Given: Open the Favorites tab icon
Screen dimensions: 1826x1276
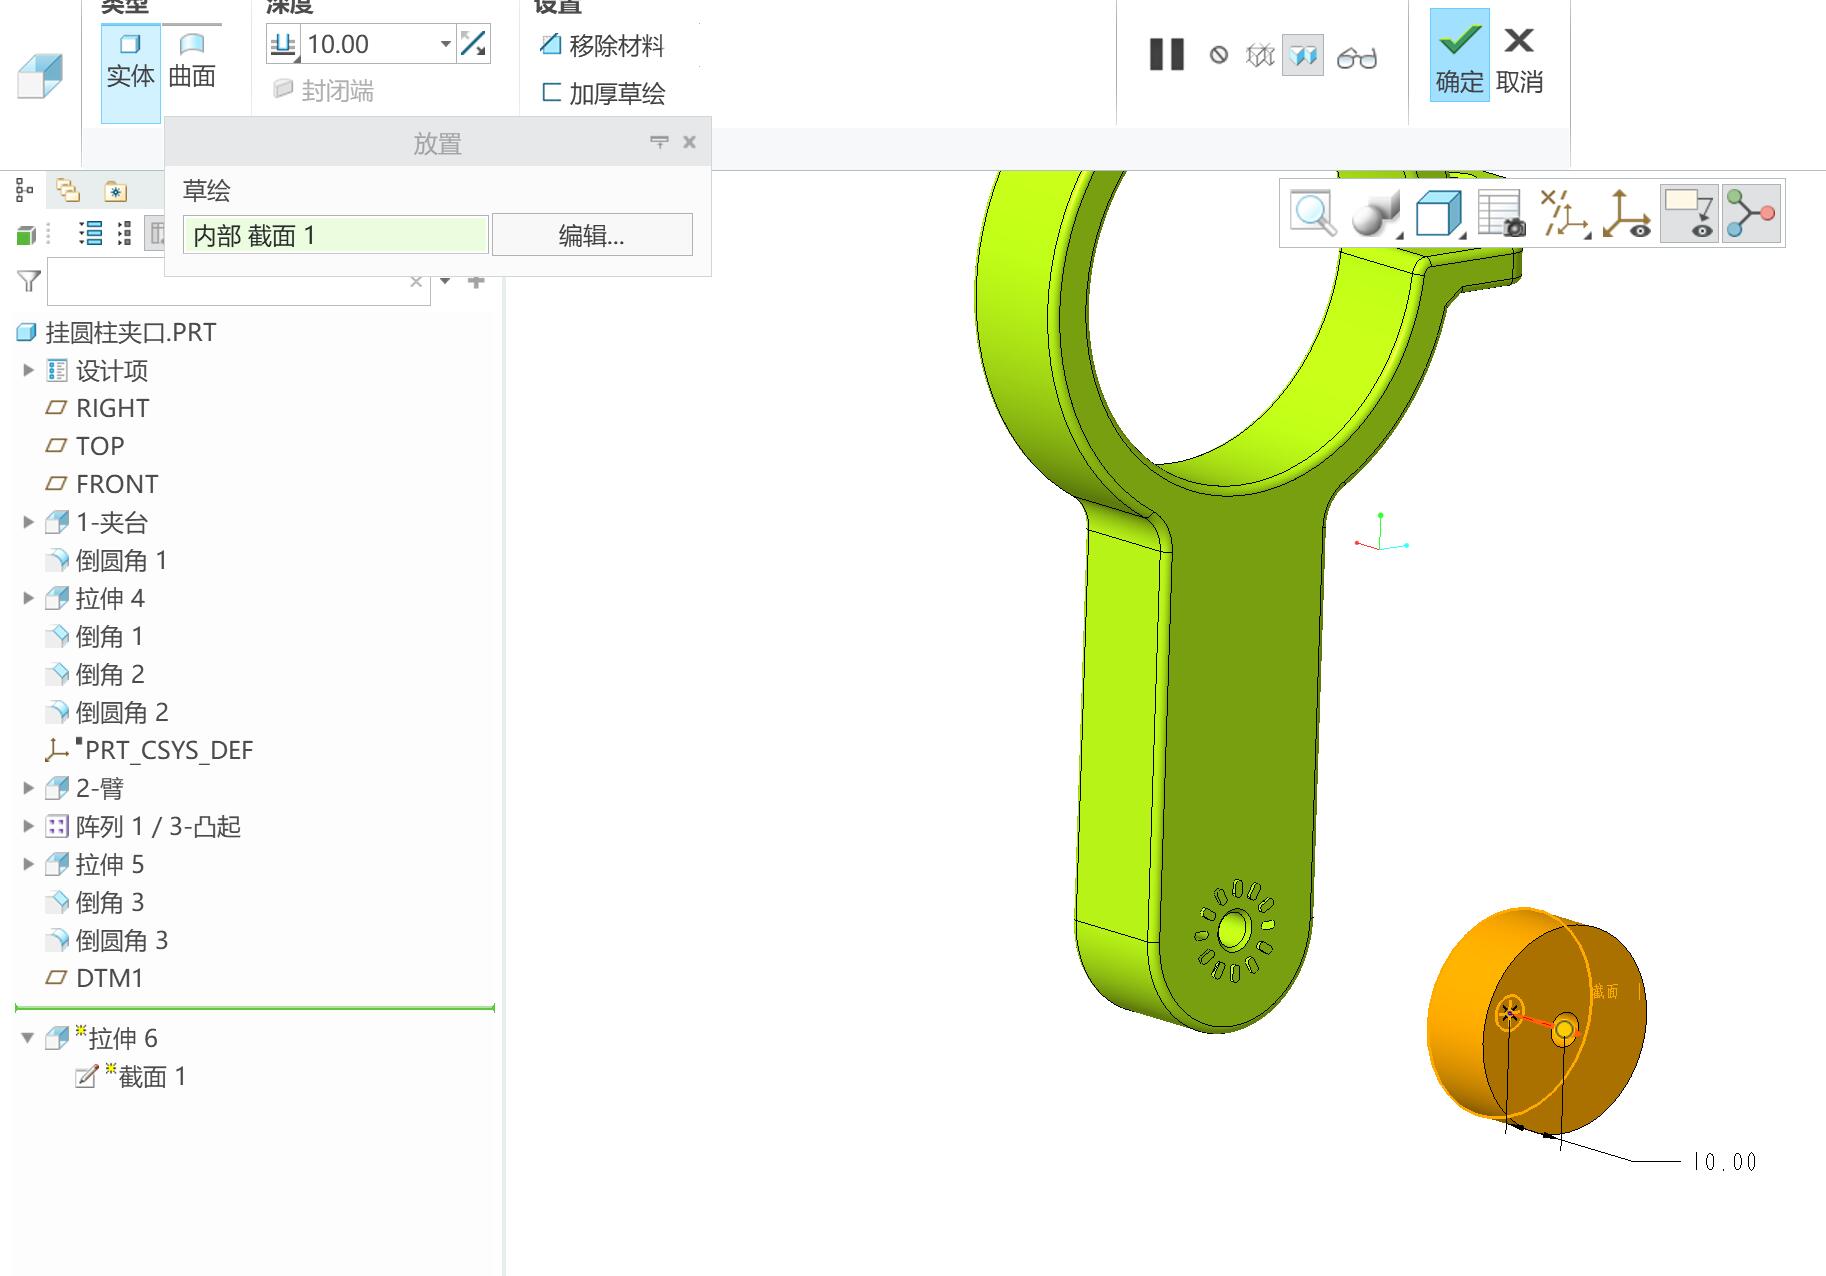Looking at the screenshot, I should [115, 190].
